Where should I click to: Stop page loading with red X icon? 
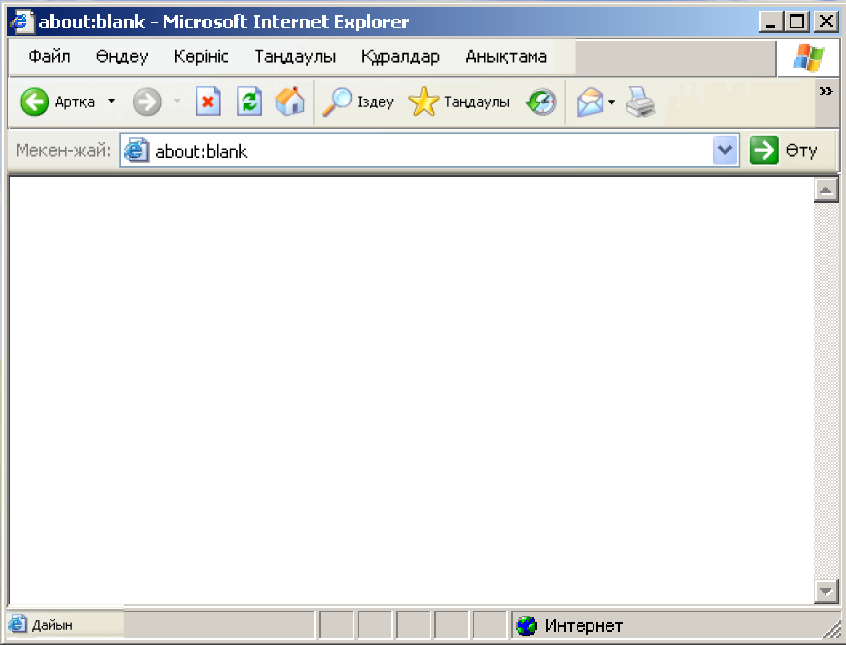(208, 101)
